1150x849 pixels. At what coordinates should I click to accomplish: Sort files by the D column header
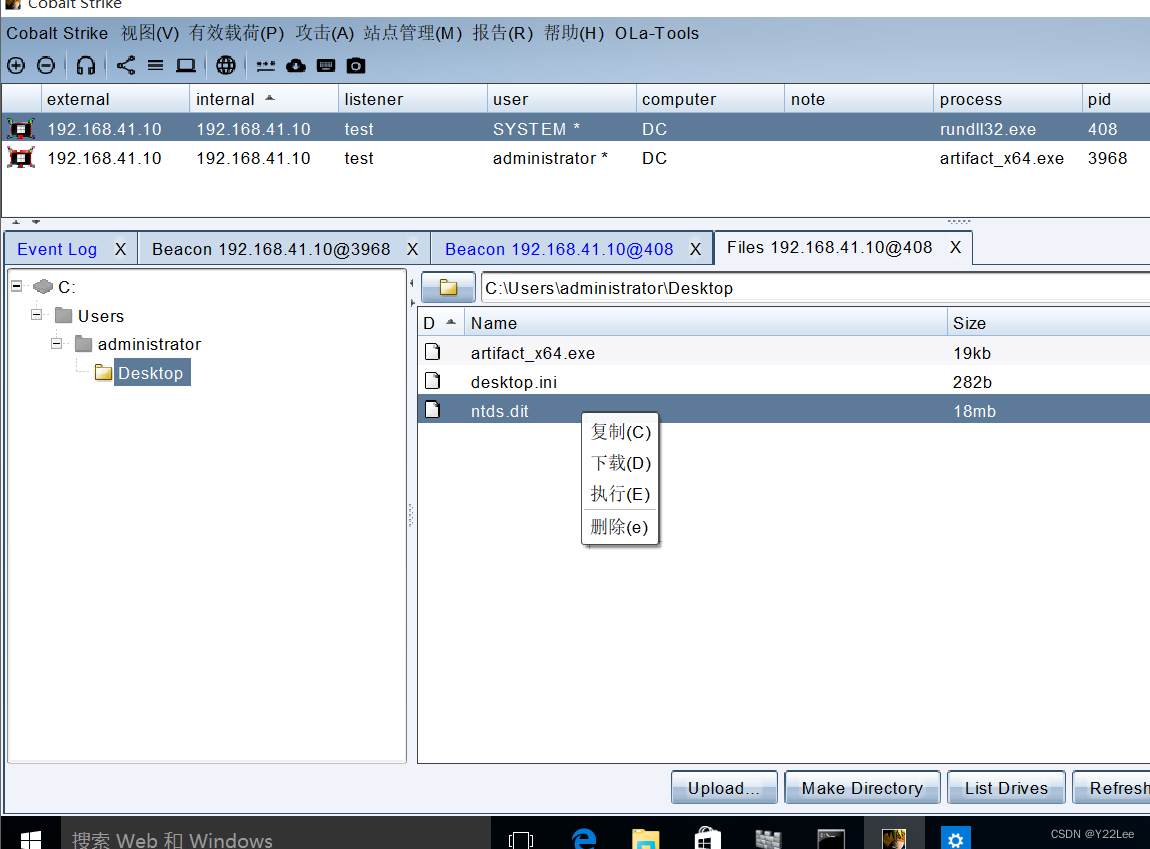tap(441, 323)
